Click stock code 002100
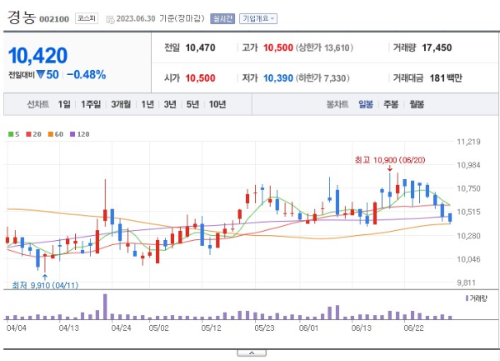500x361 pixels. click(54, 19)
